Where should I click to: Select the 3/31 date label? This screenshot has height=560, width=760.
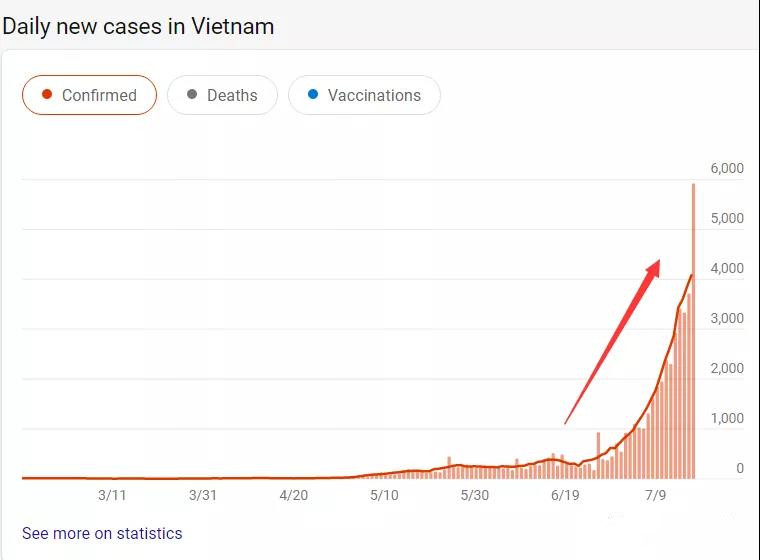(203, 495)
